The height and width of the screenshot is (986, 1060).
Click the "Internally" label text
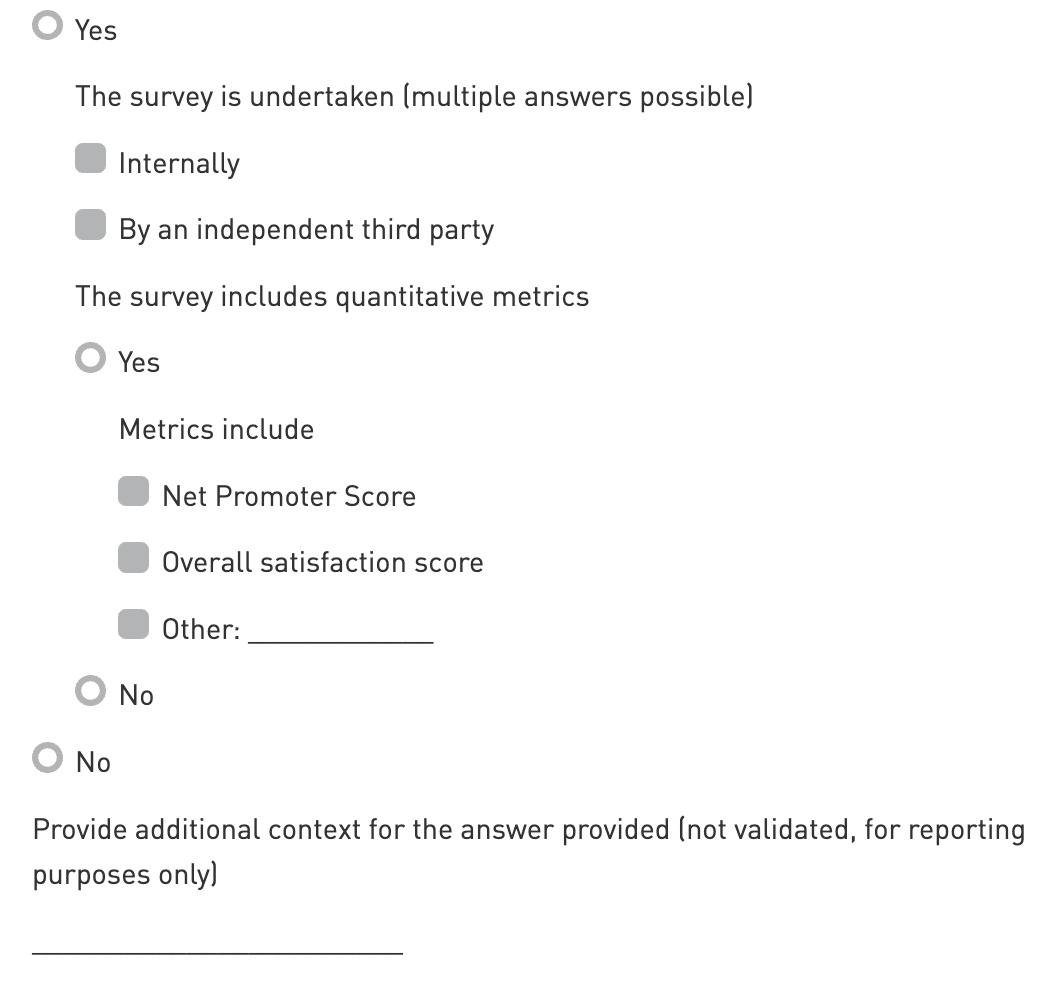point(179,163)
